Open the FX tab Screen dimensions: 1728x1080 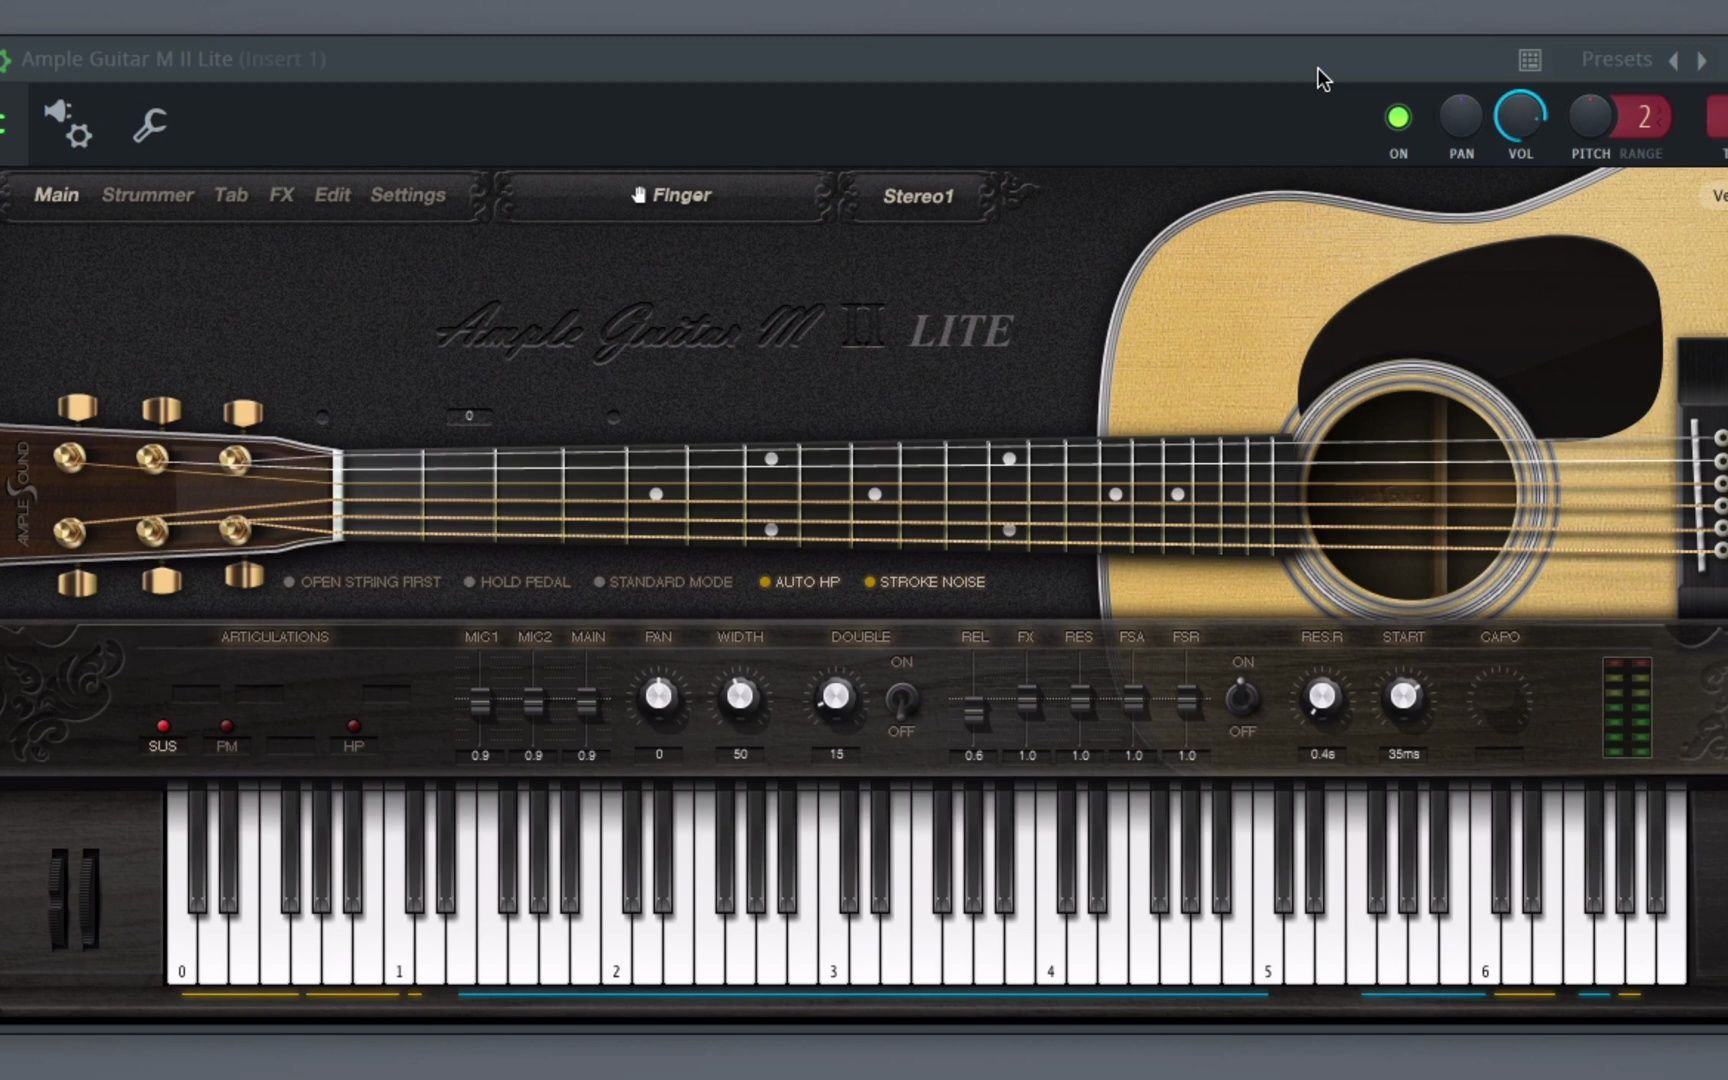282,195
